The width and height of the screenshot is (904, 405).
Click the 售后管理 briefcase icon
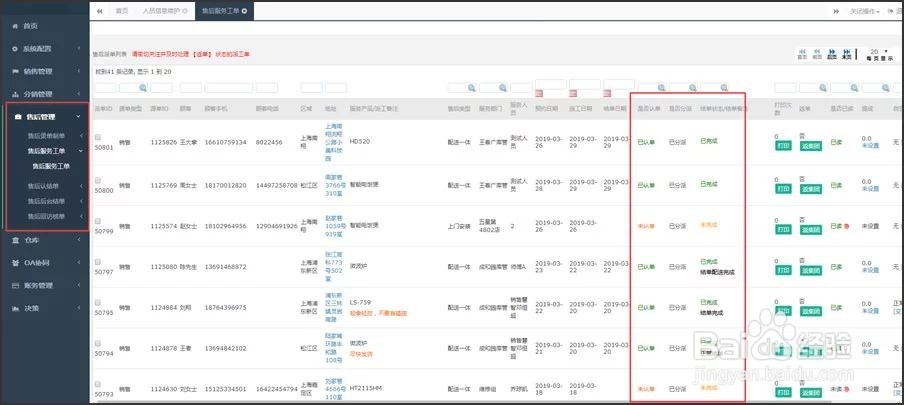click(x=18, y=117)
